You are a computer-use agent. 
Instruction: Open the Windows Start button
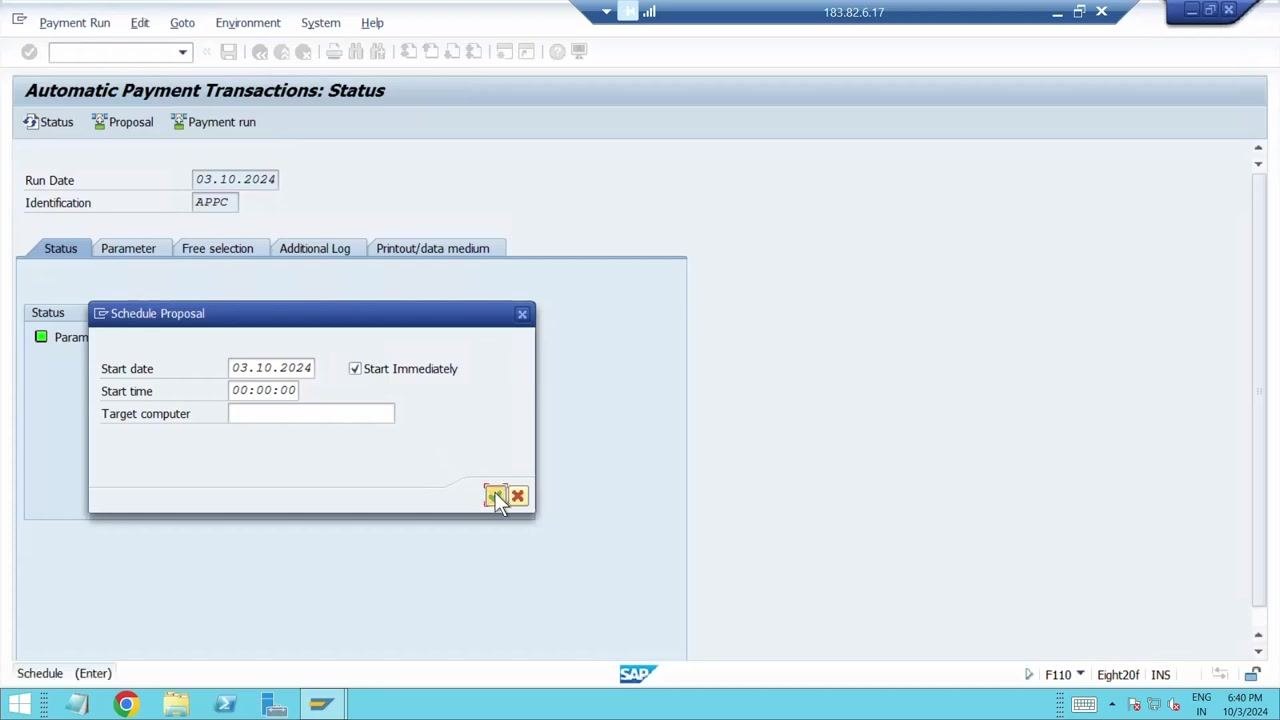pyautogui.click(x=20, y=705)
